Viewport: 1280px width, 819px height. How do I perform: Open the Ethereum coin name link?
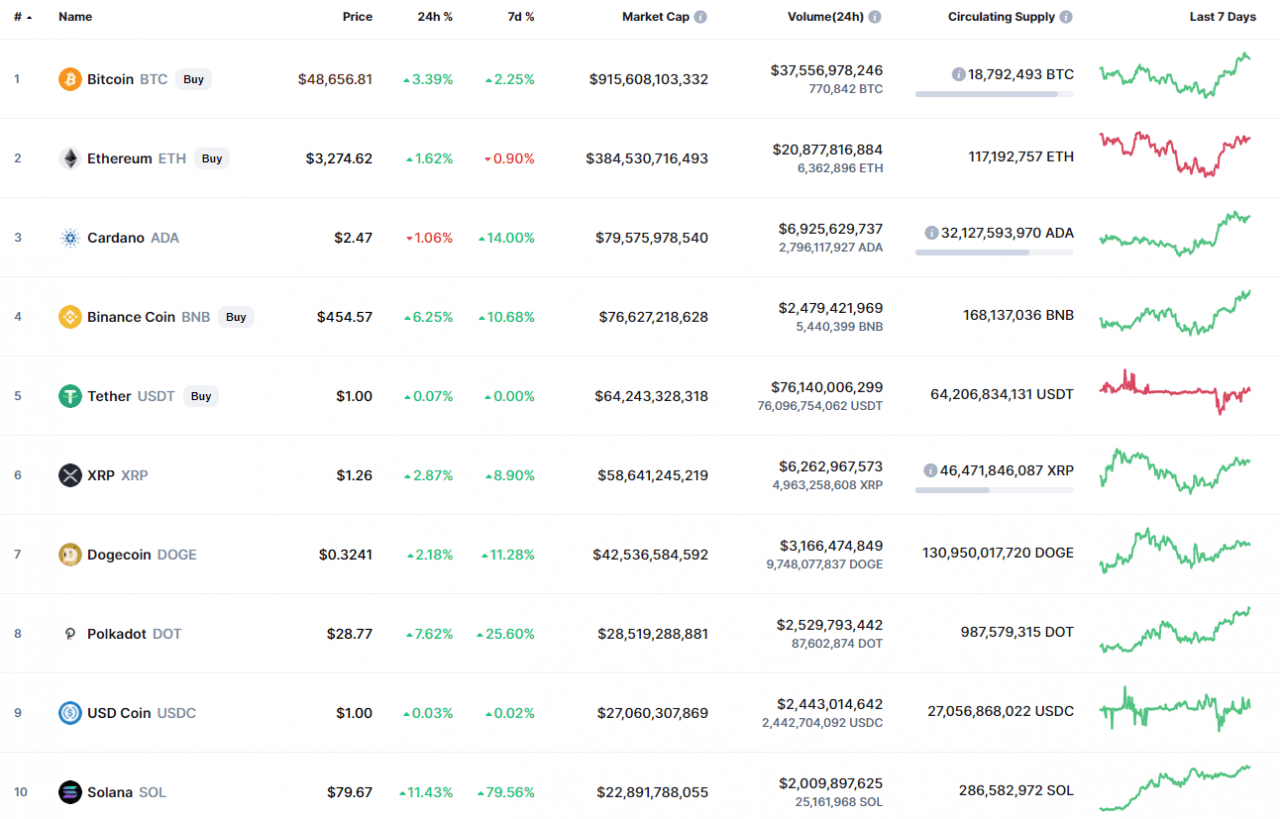click(119, 158)
